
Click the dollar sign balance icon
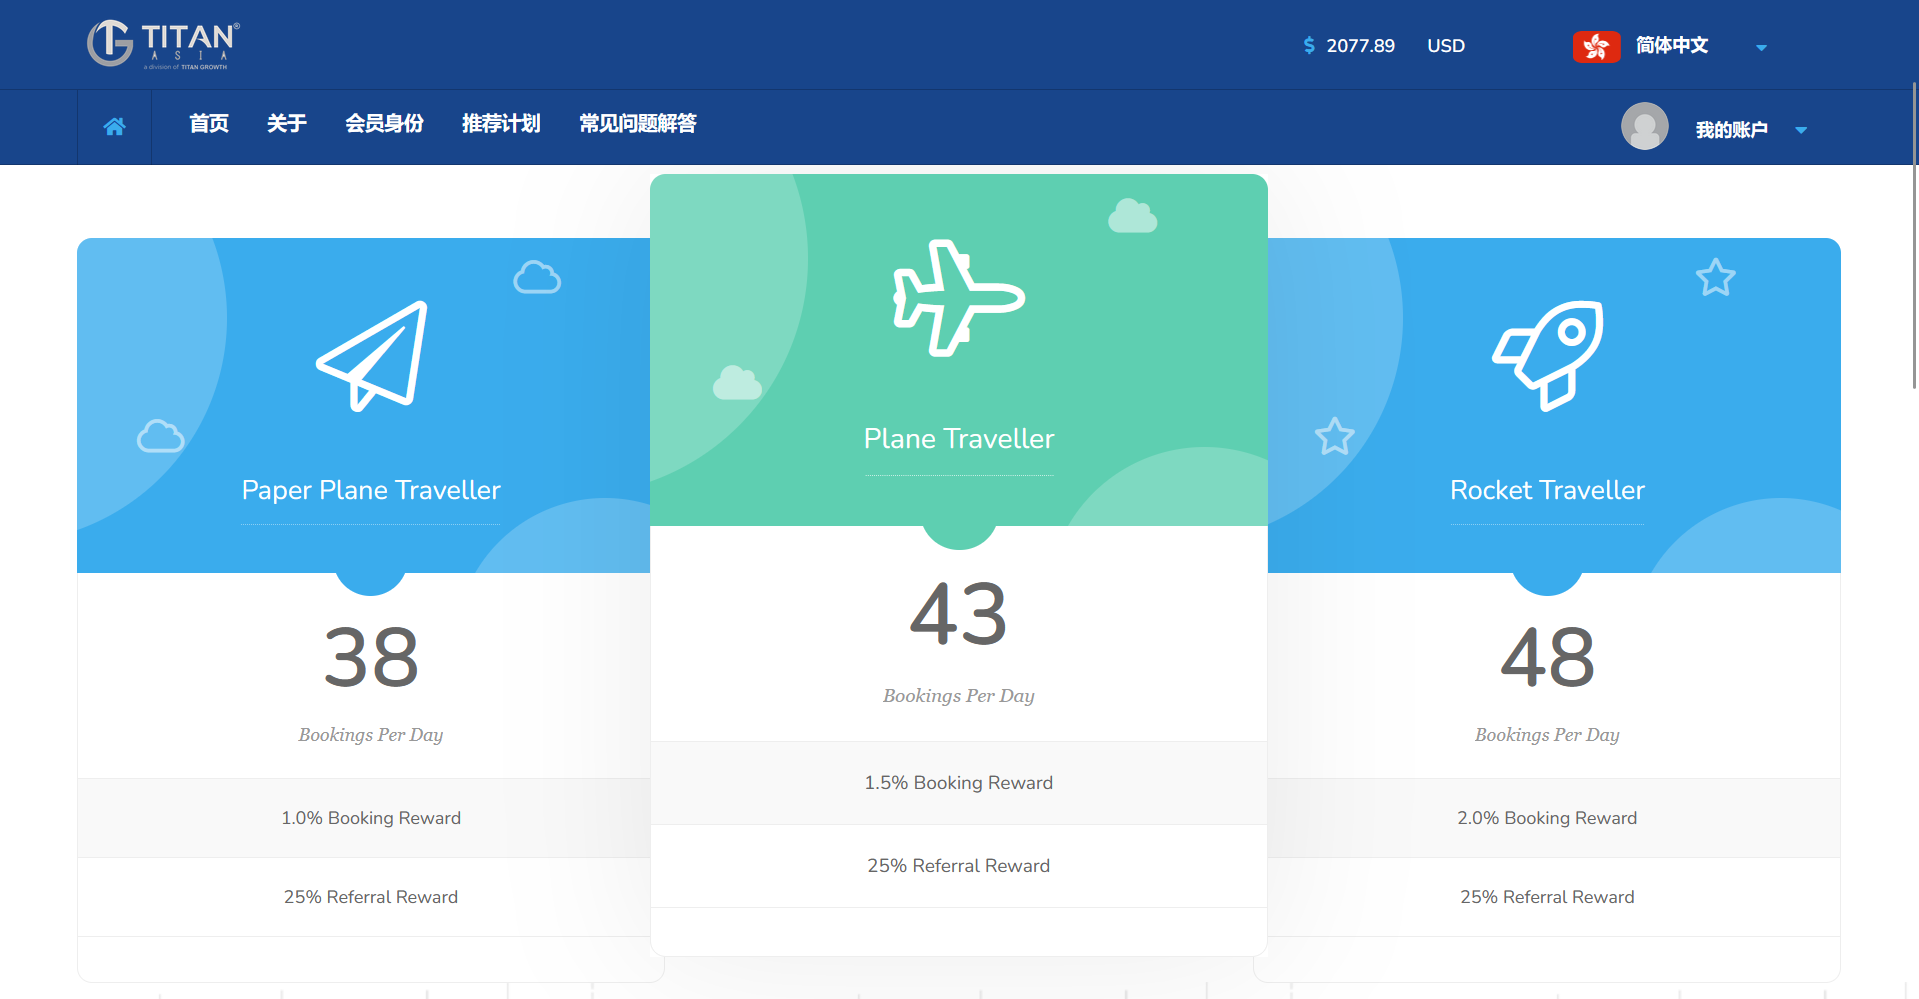pos(1309,46)
